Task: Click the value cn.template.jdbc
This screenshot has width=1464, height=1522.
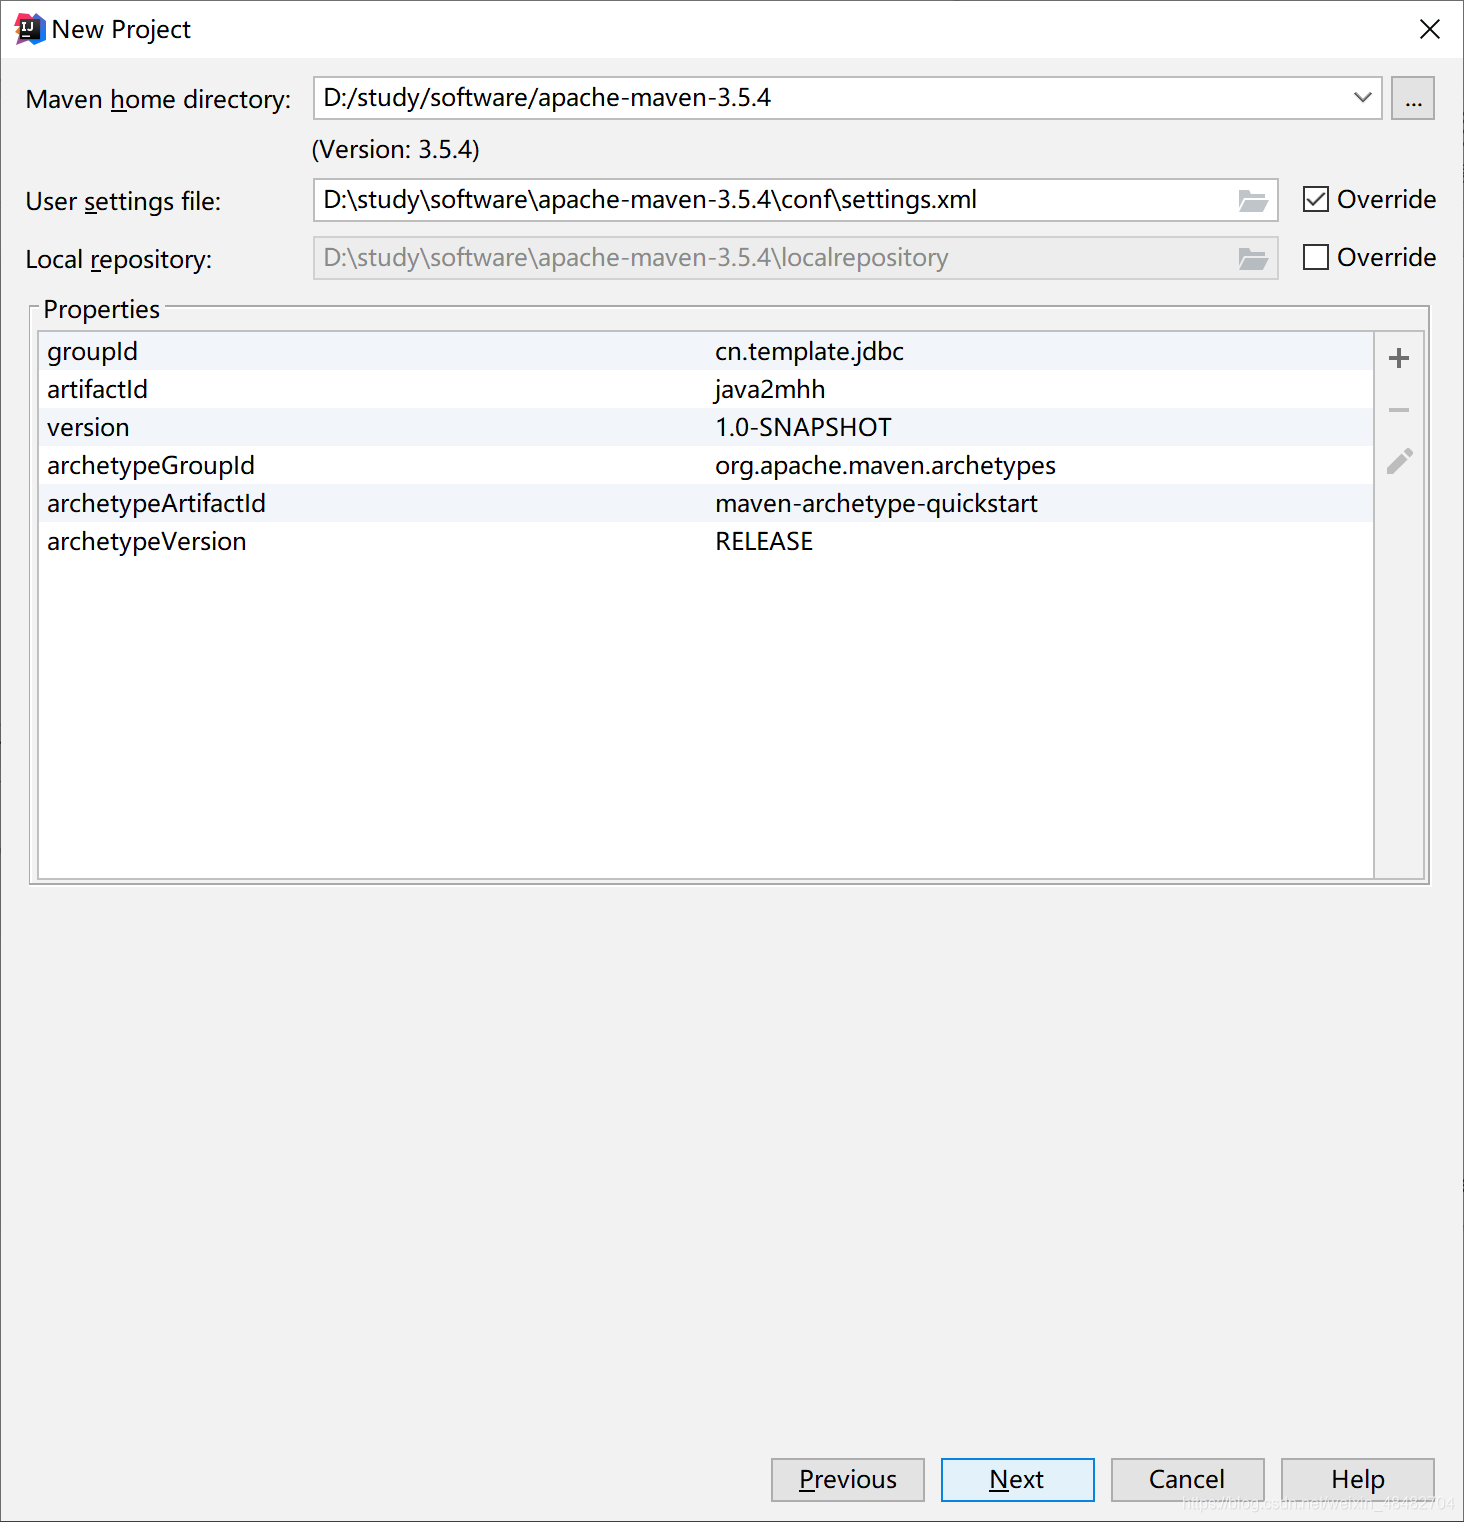Action: (809, 352)
